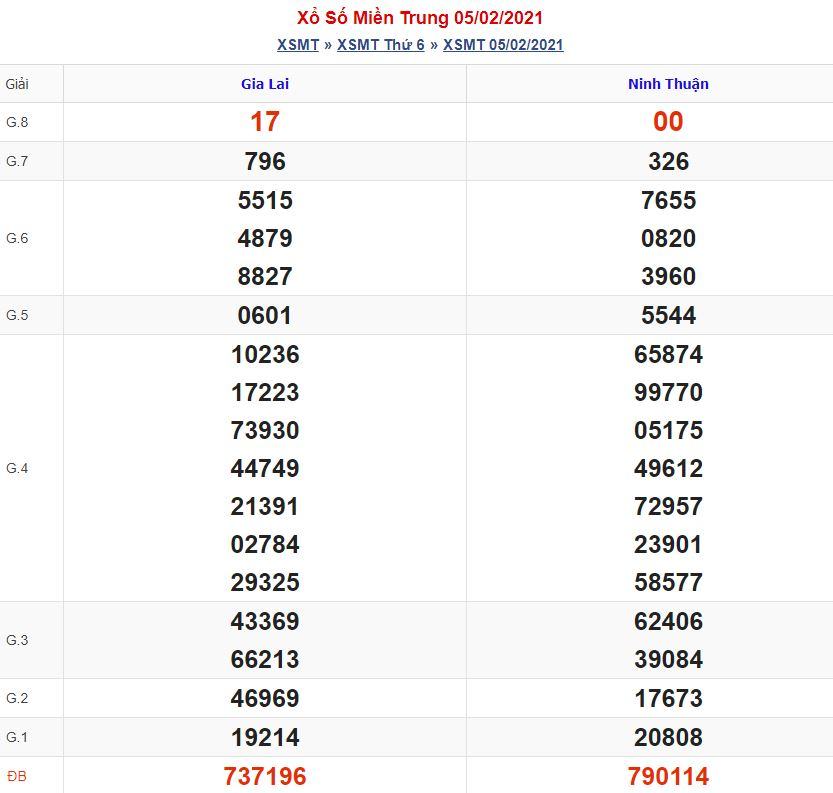Select Gia Lai number 02784

(265, 545)
